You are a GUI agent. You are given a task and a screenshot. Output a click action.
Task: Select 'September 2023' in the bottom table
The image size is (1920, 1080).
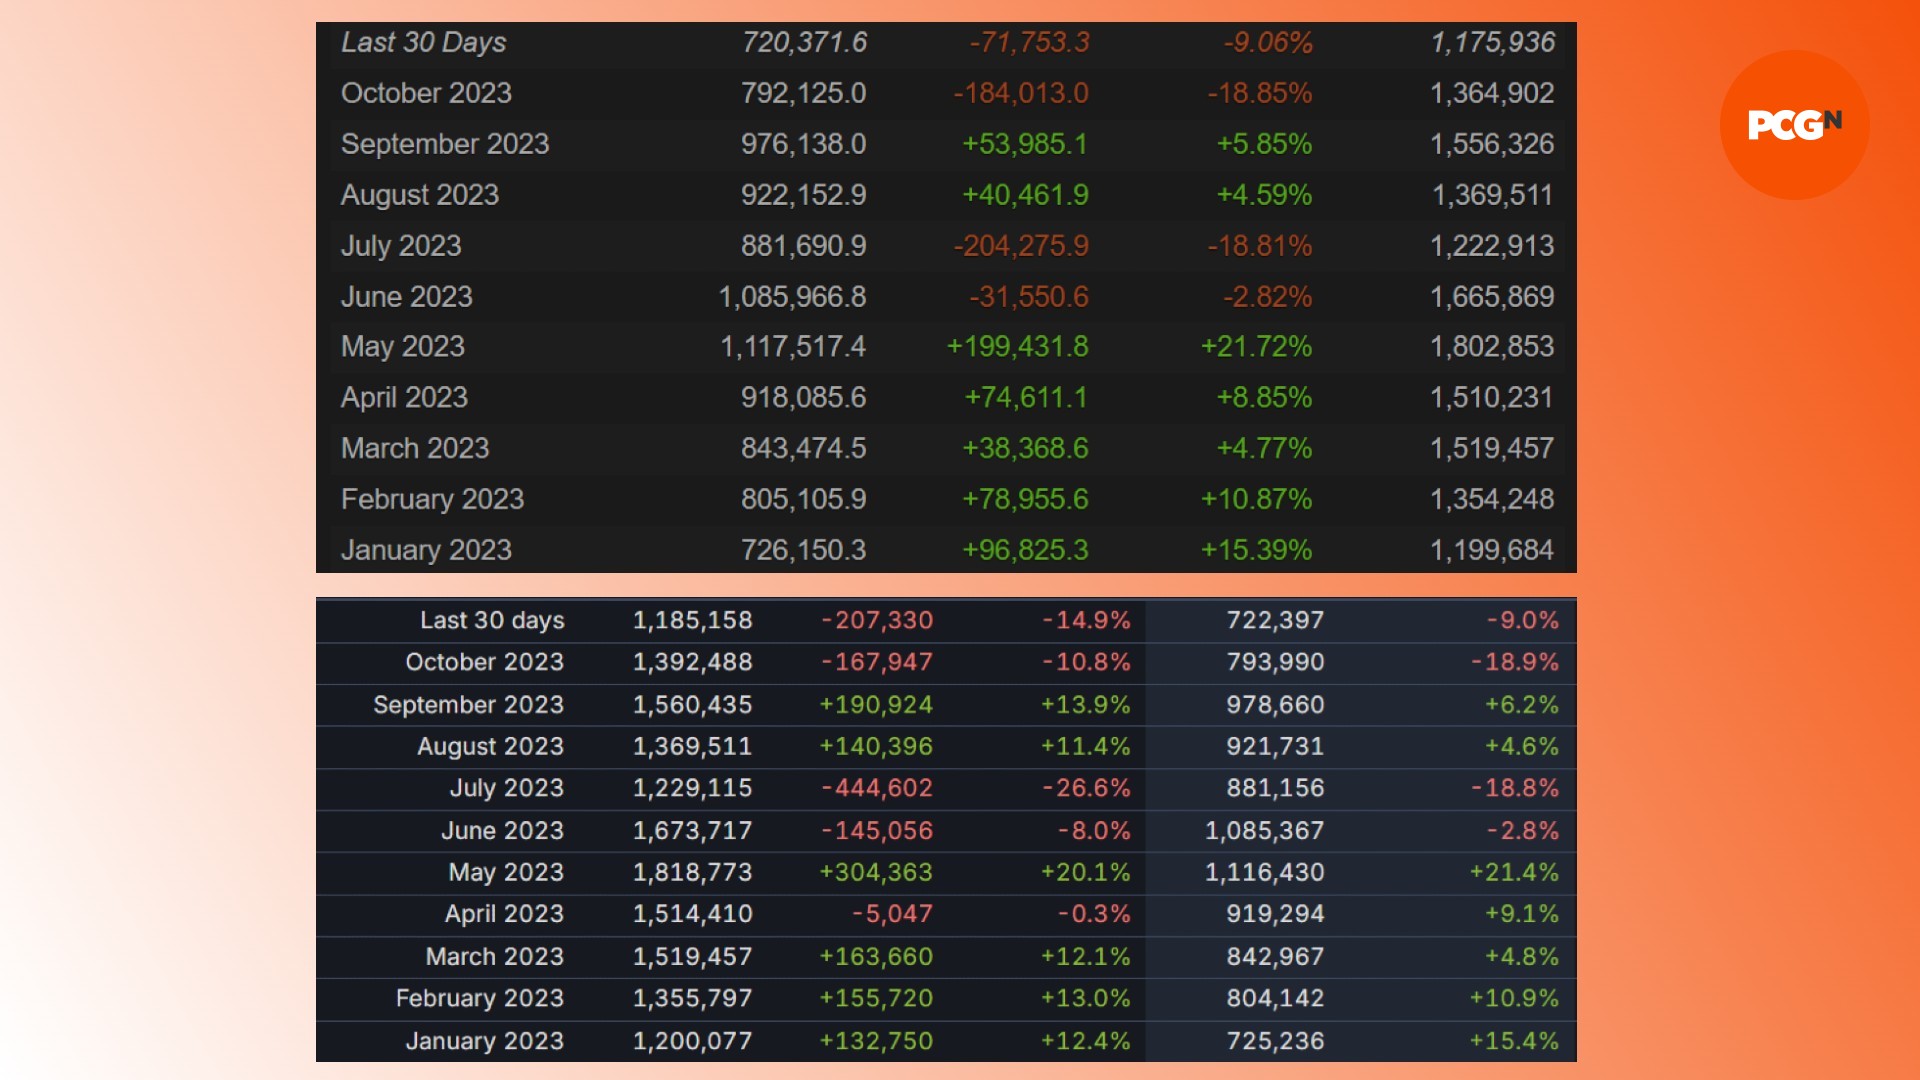(469, 705)
